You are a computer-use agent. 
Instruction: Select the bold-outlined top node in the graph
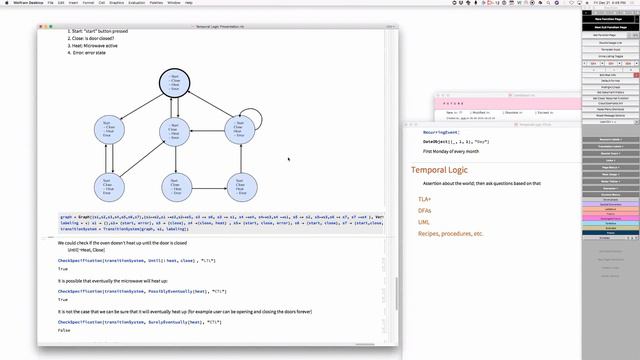[x=174, y=83]
